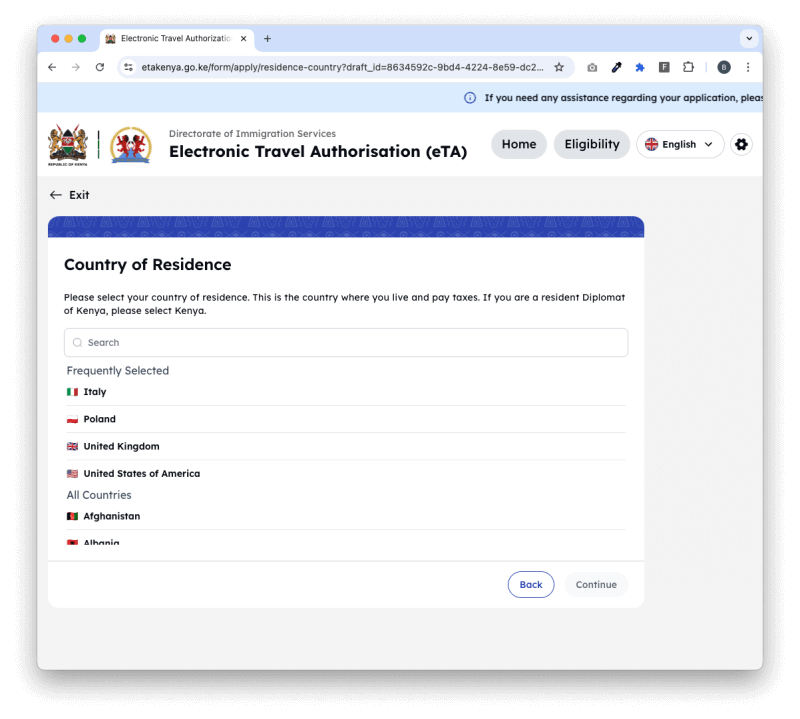Open Chrome three-dot menu
Image resolution: width=800 pixels, height=719 pixels.
tap(748, 67)
